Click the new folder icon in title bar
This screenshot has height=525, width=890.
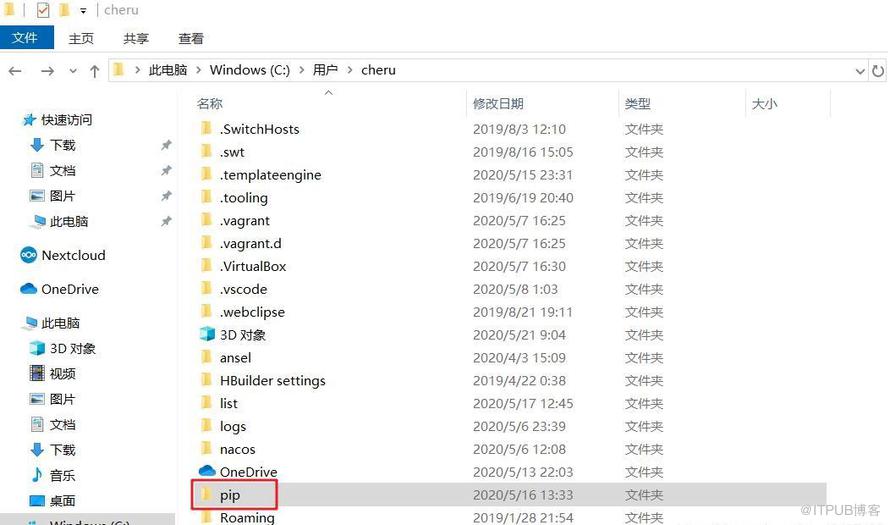click(64, 10)
